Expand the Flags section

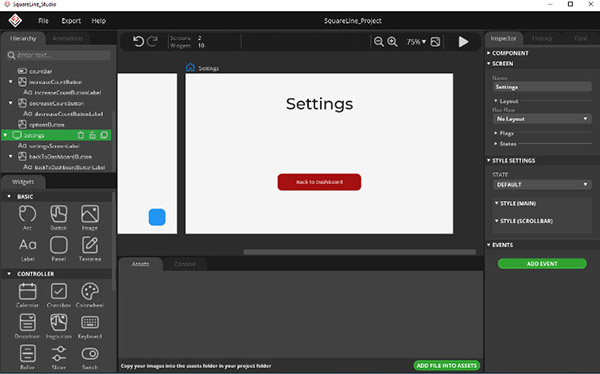[496, 133]
